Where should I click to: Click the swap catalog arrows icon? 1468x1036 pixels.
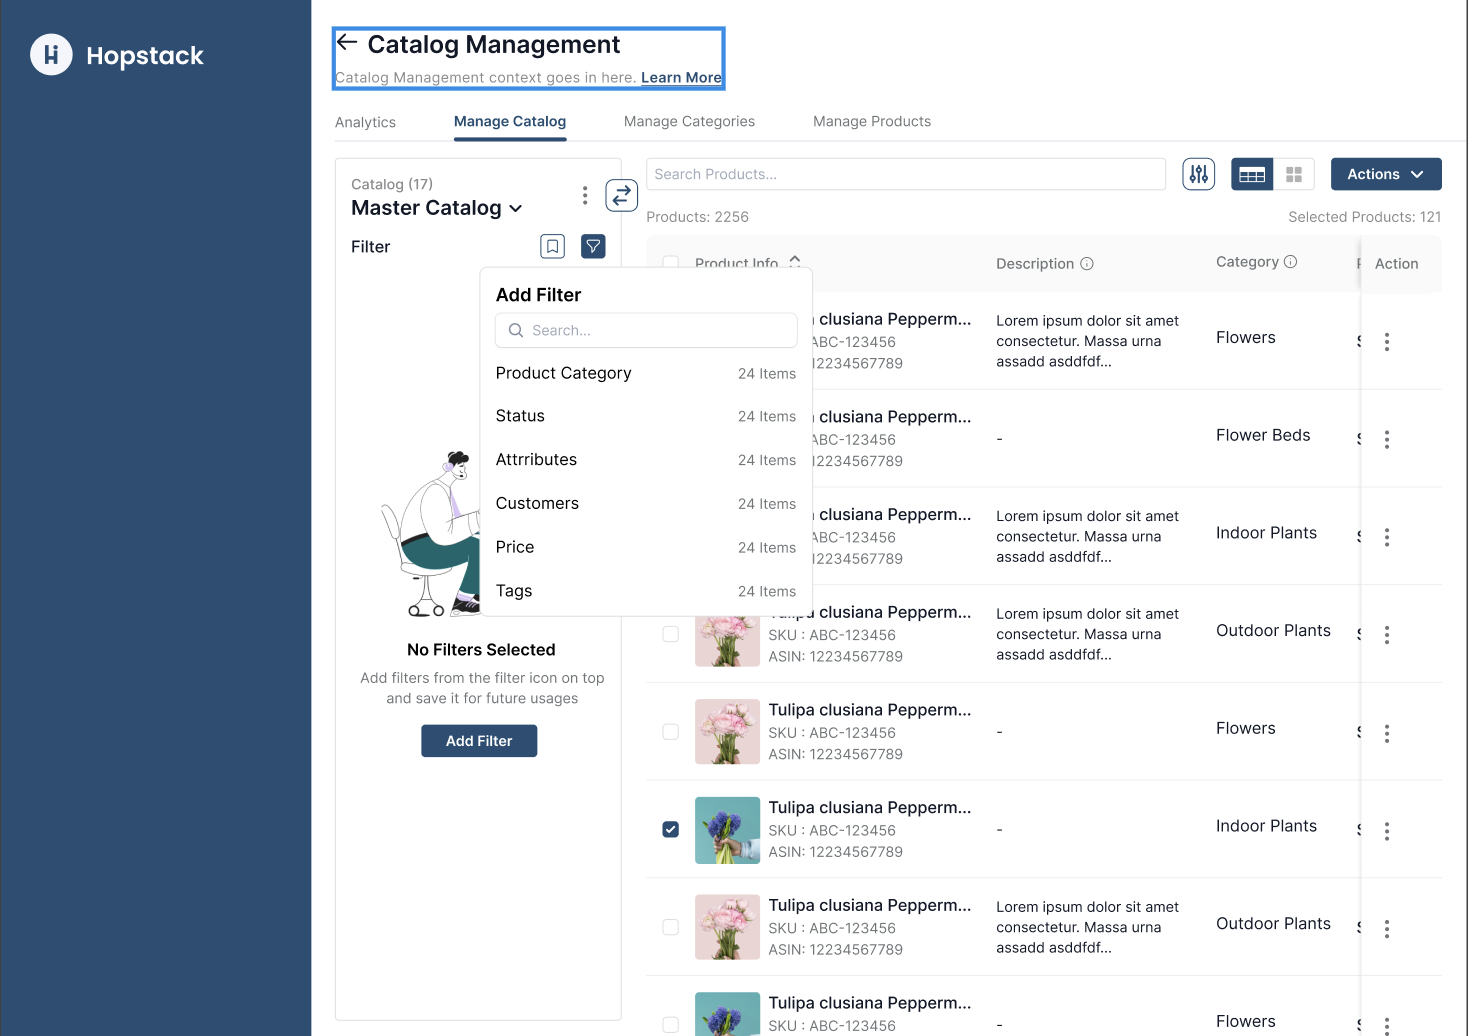(621, 195)
